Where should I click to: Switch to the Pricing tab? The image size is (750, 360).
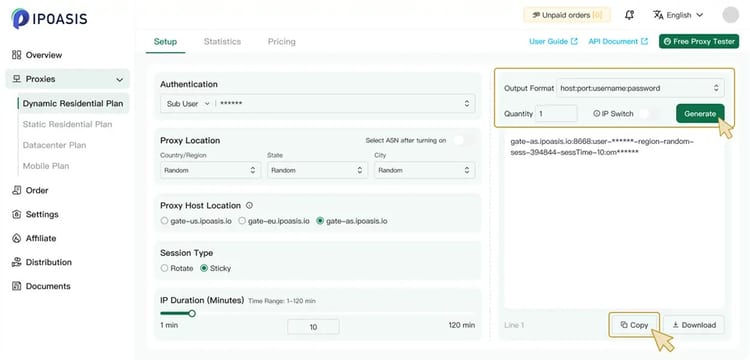coord(281,42)
